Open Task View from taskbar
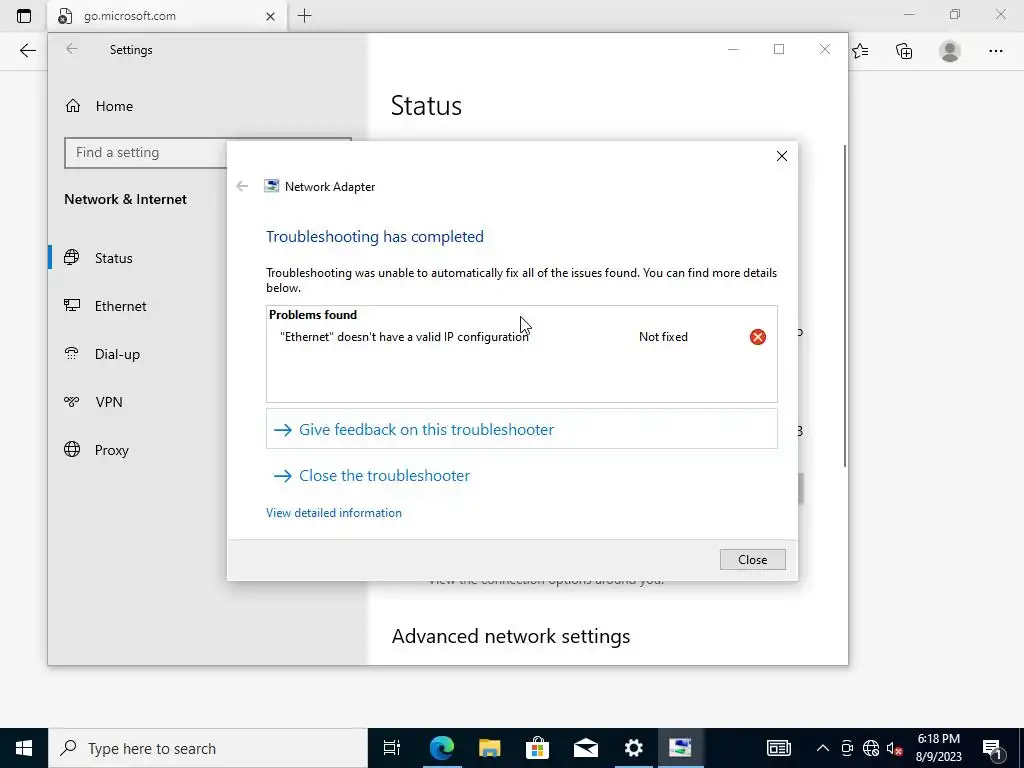1024x768 pixels. (392, 748)
